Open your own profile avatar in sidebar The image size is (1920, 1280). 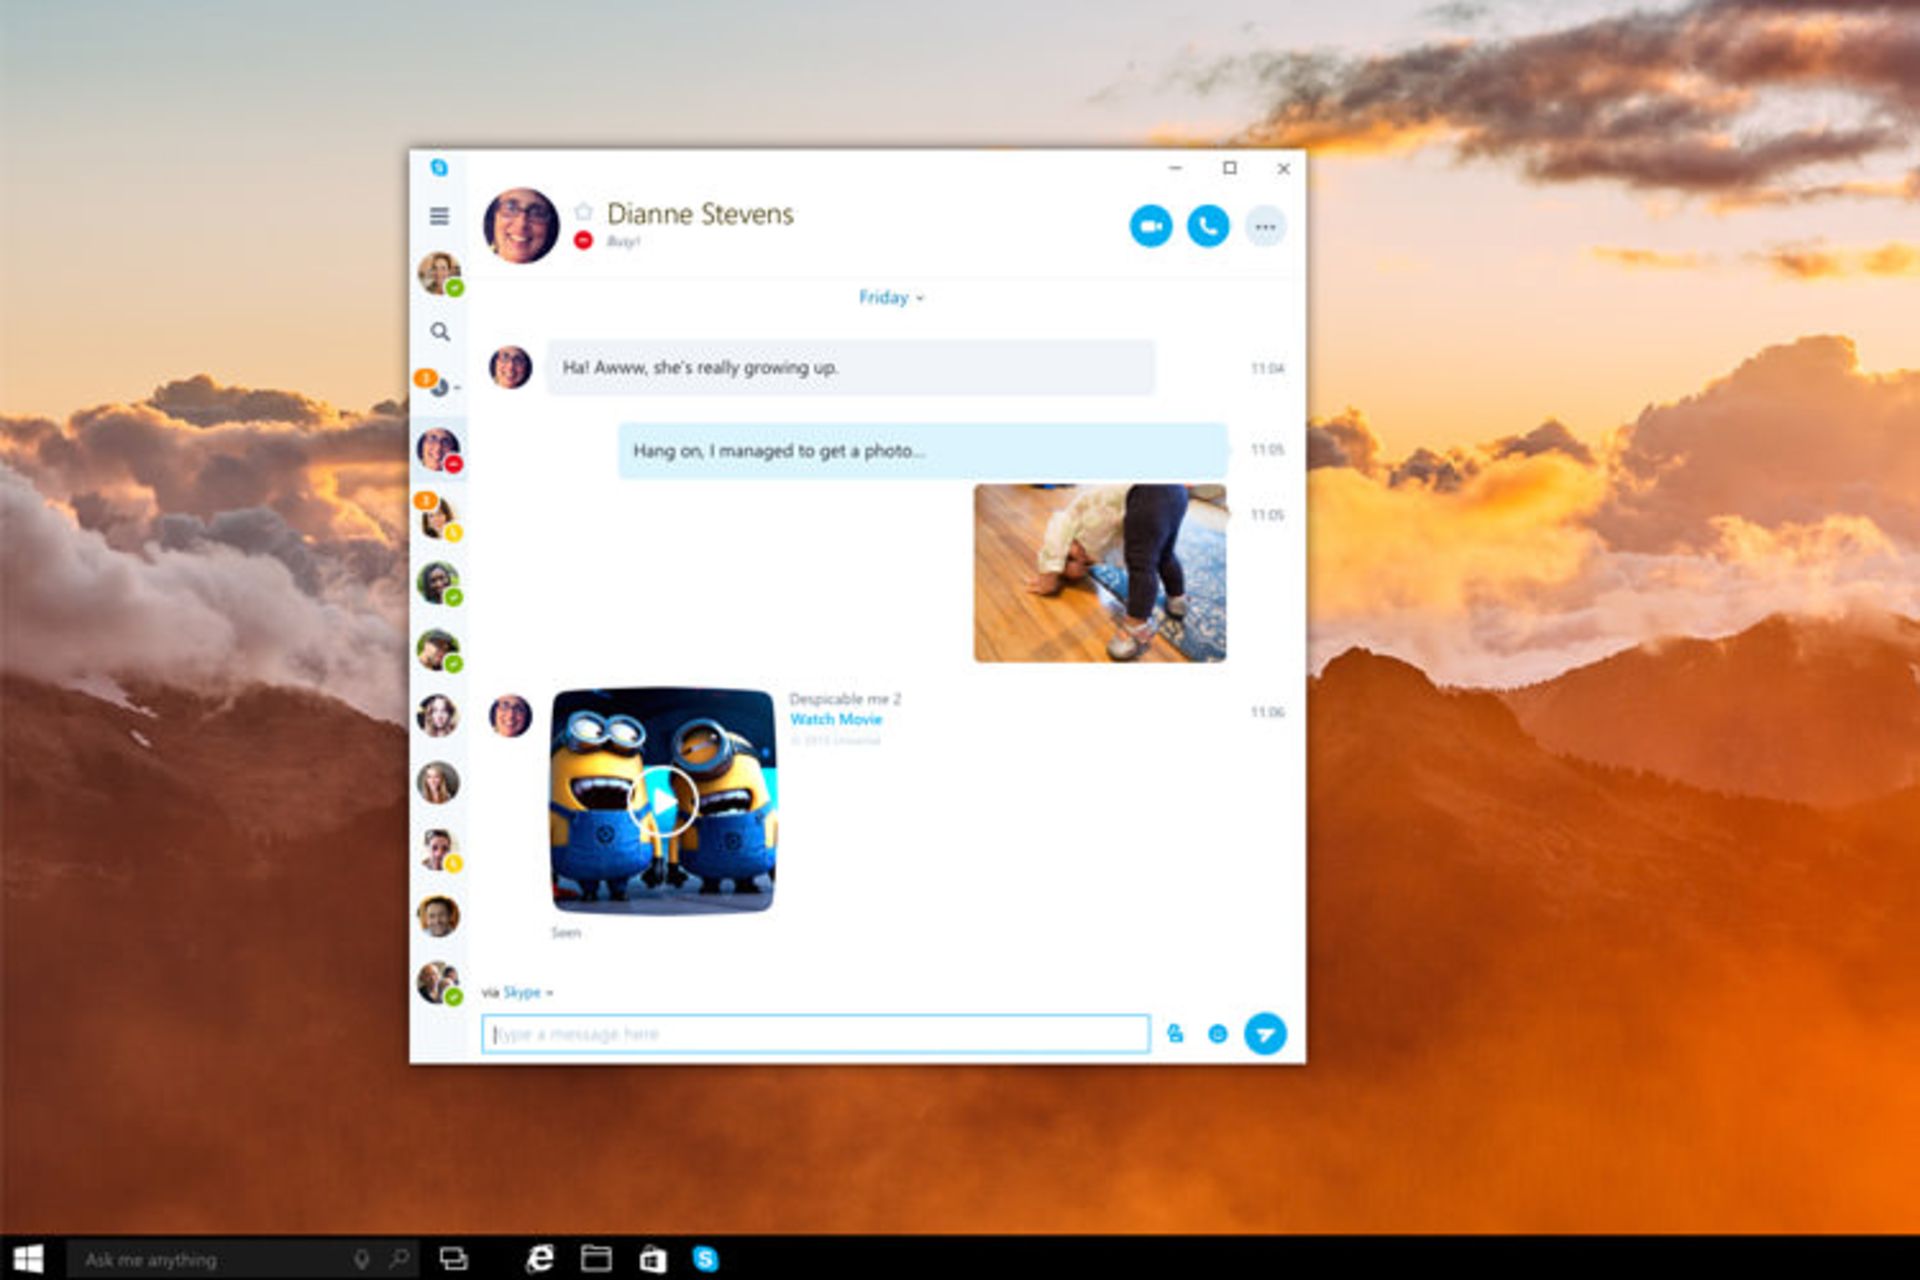[439, 273]
